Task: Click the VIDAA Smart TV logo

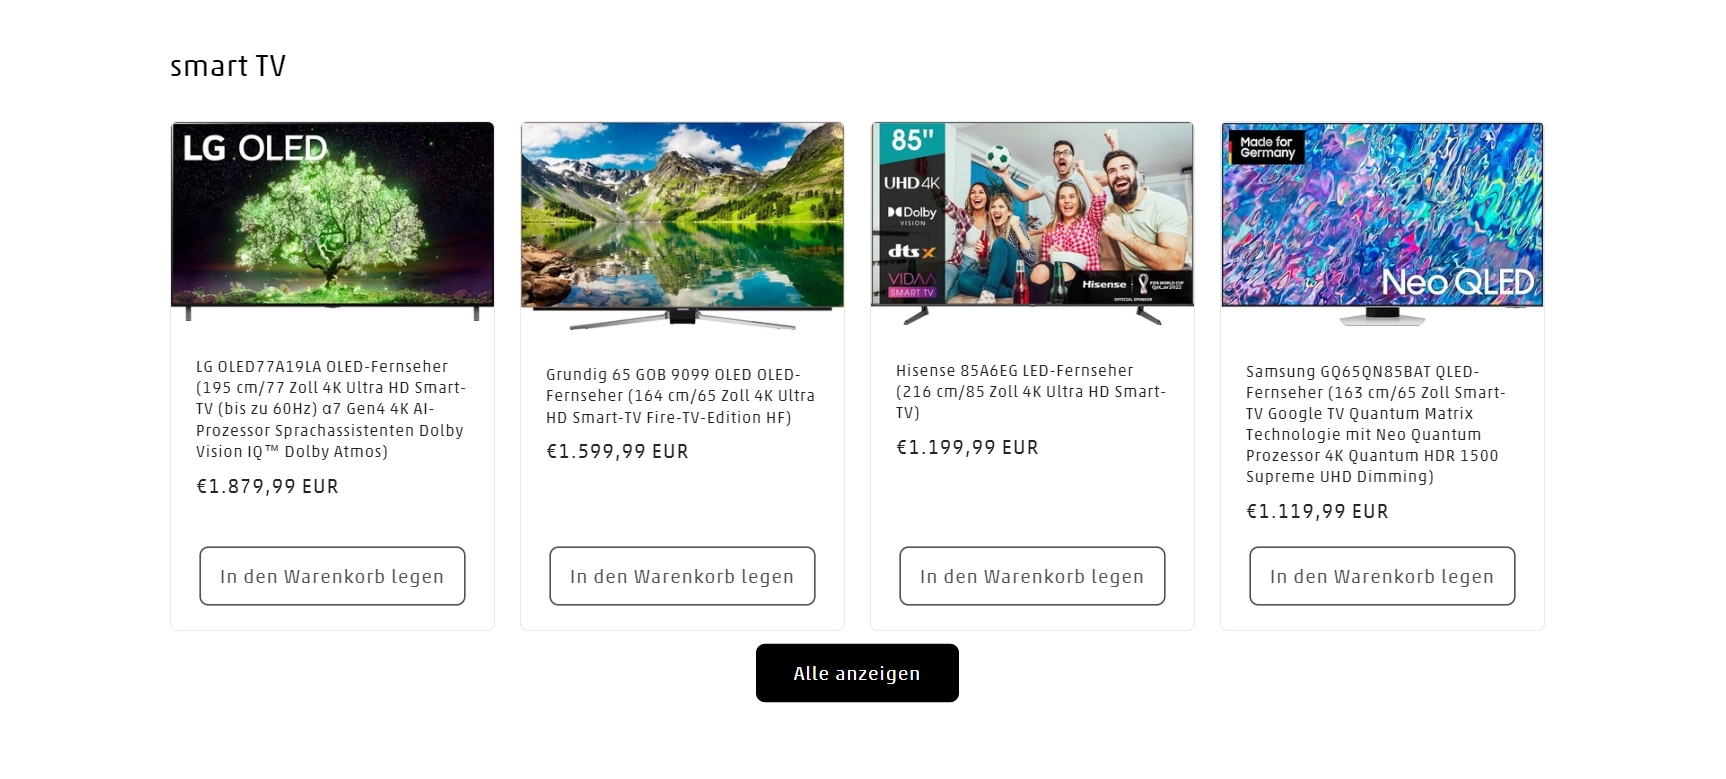Action: click(x=911, y=285)
